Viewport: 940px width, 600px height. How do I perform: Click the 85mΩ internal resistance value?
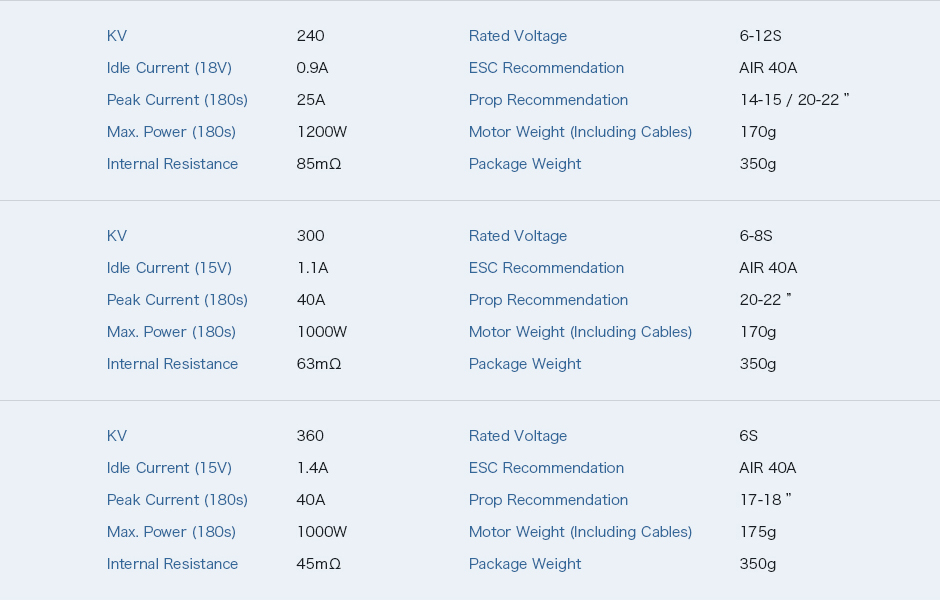pos(319,164)
